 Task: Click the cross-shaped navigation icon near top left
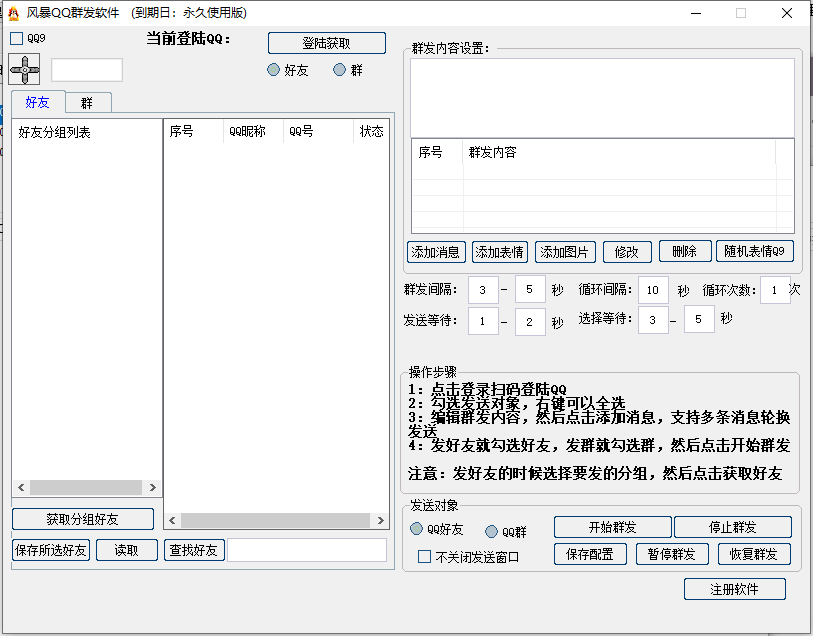pyautogui.click(x=26, y=69)
